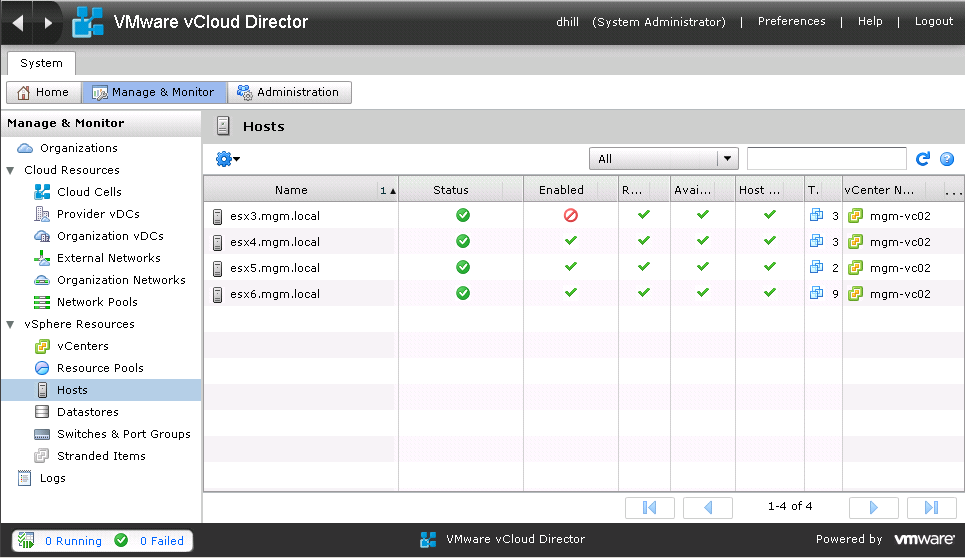Screen dimensions: 965x558
Task: Click the green status icon for esx4.mgm.local
Action: [463, 241]
